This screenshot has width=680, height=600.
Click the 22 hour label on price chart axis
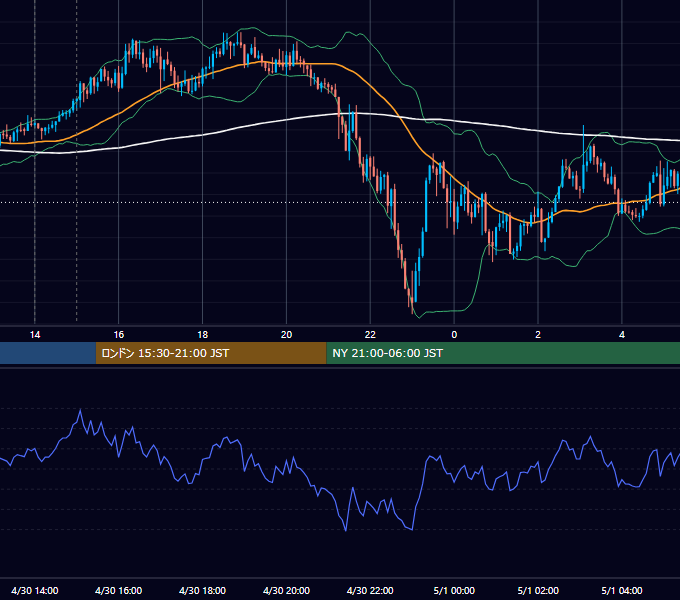[x=370, y=335]
